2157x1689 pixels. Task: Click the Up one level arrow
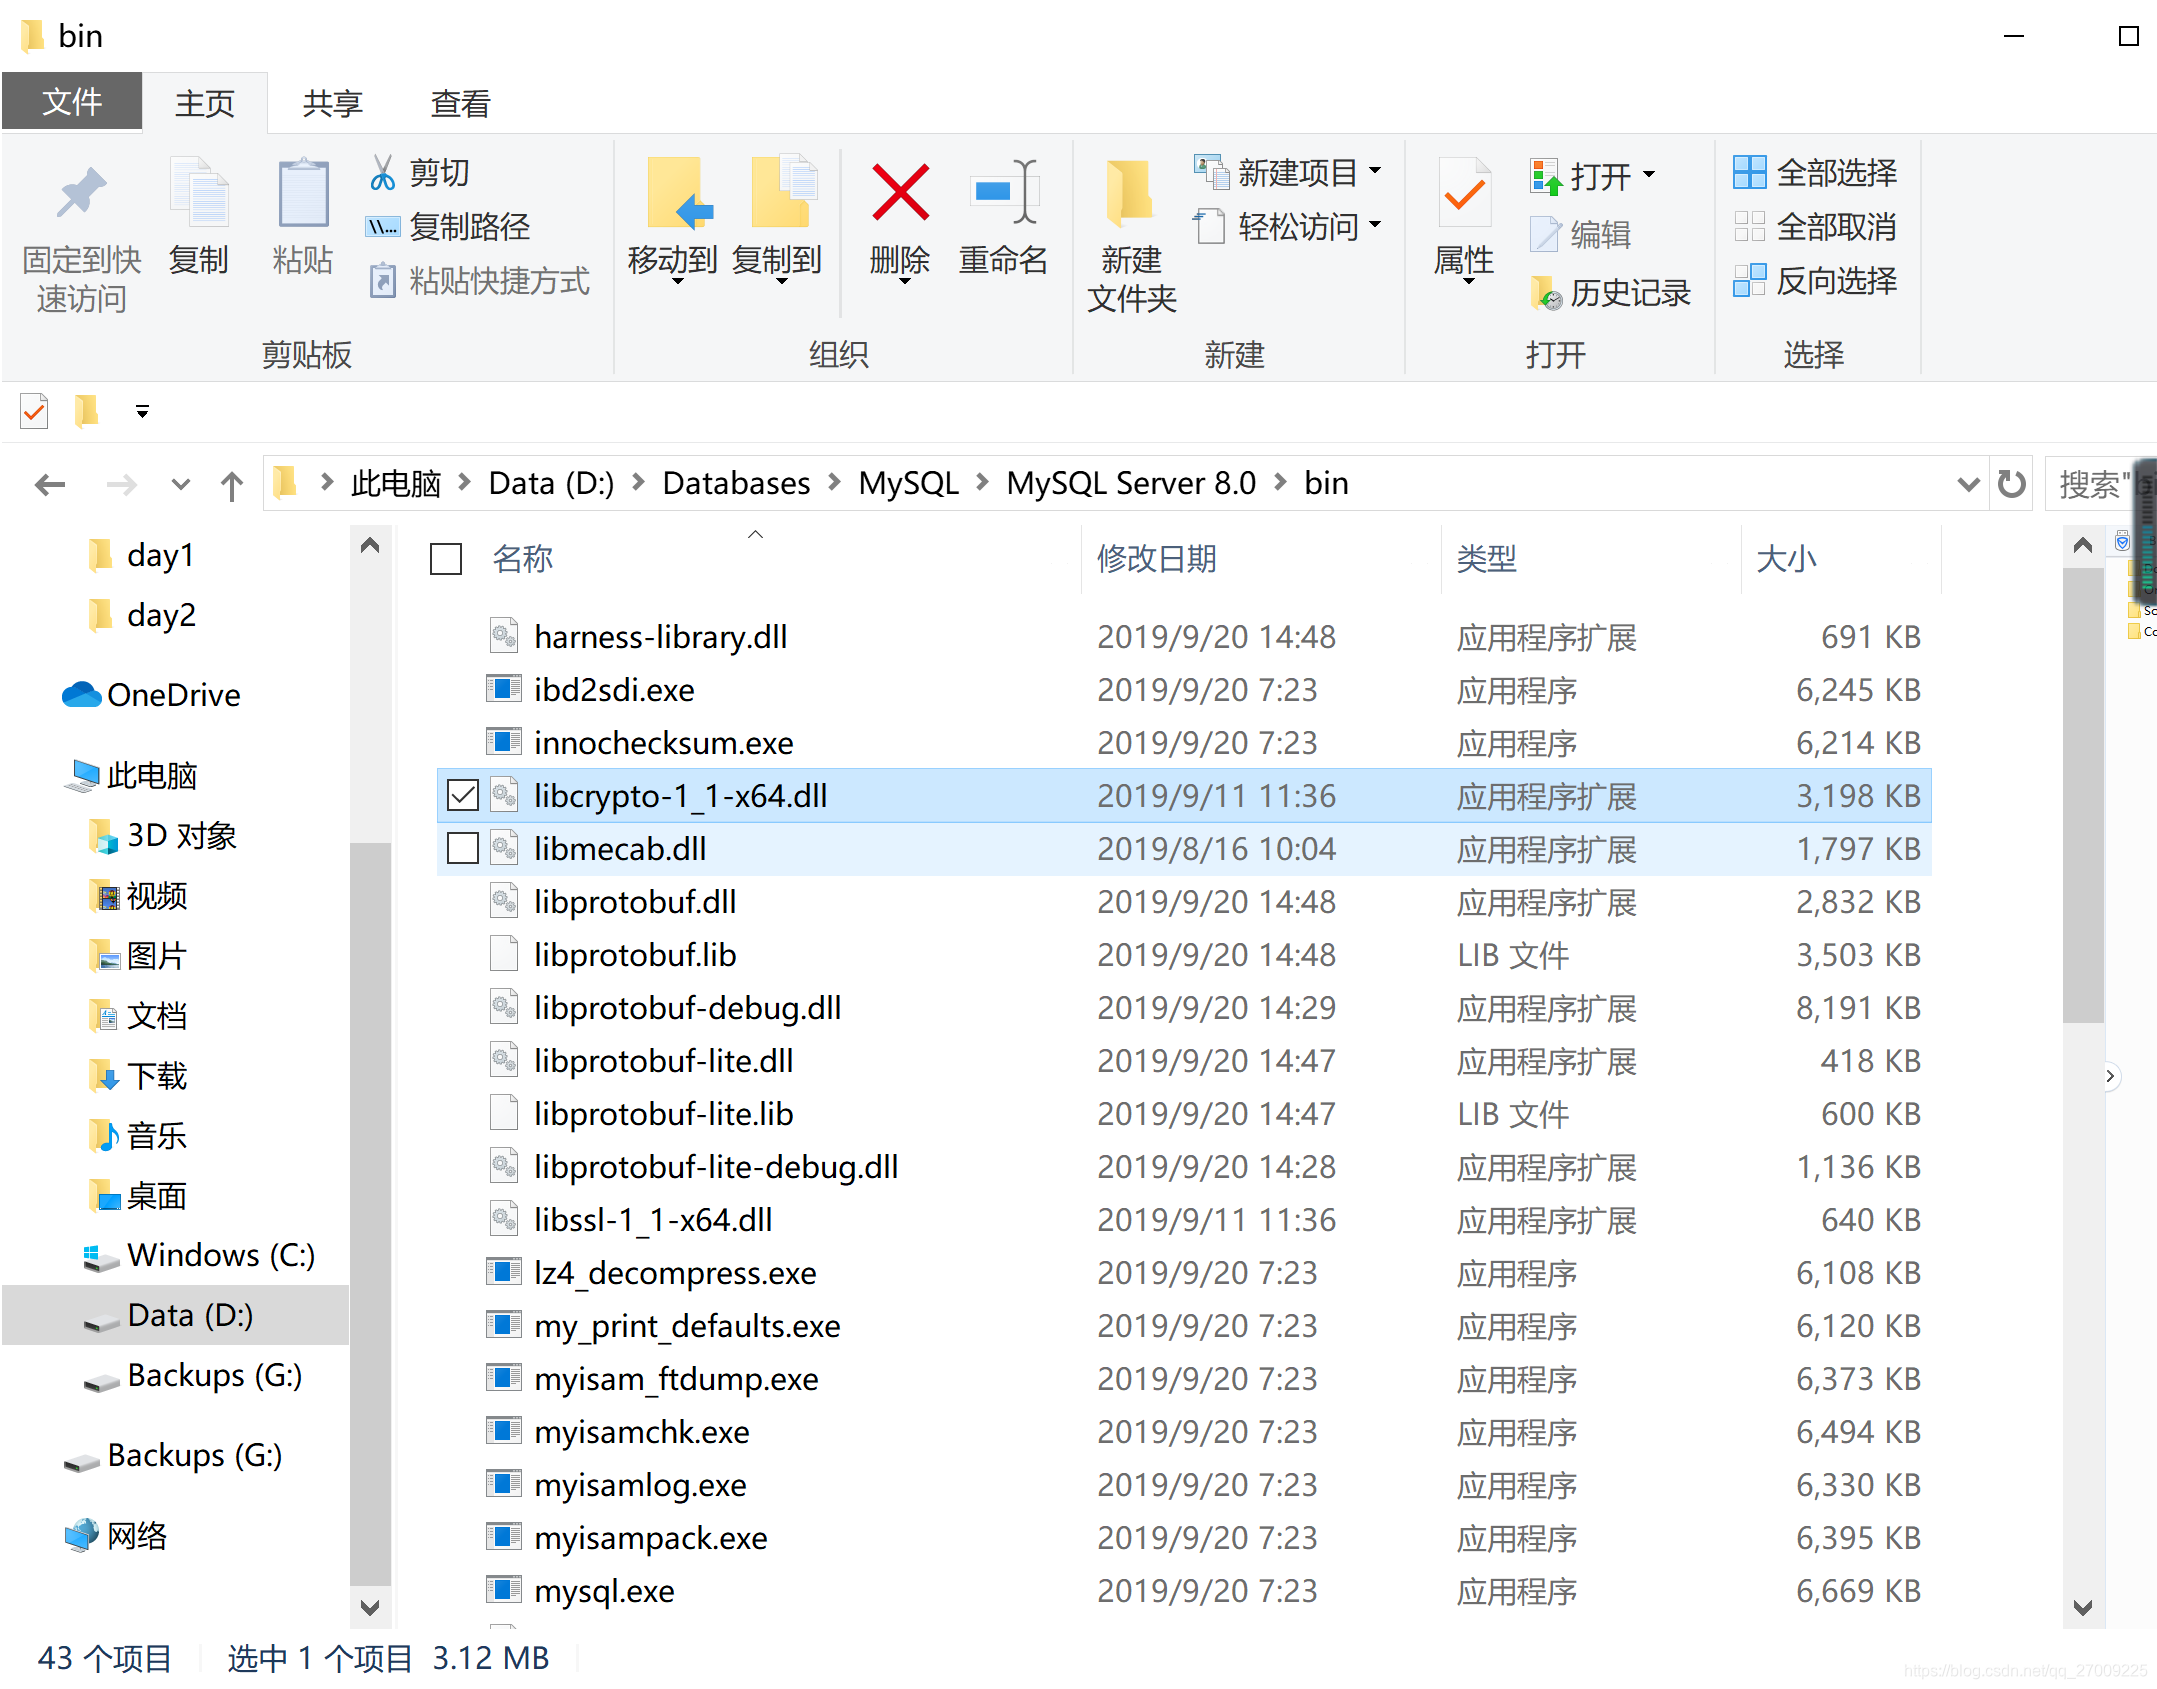(x=232, y=485)
